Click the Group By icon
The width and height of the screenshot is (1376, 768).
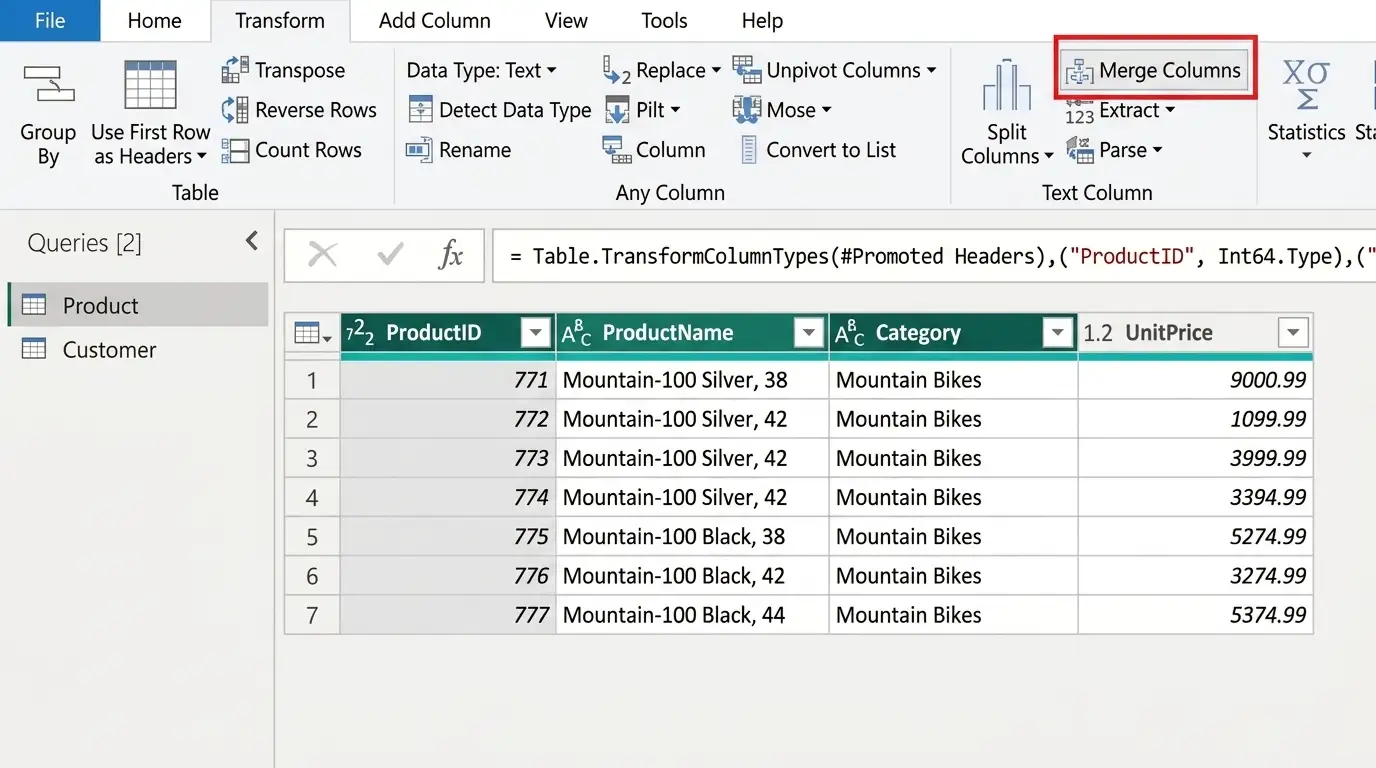coord(49,84)
